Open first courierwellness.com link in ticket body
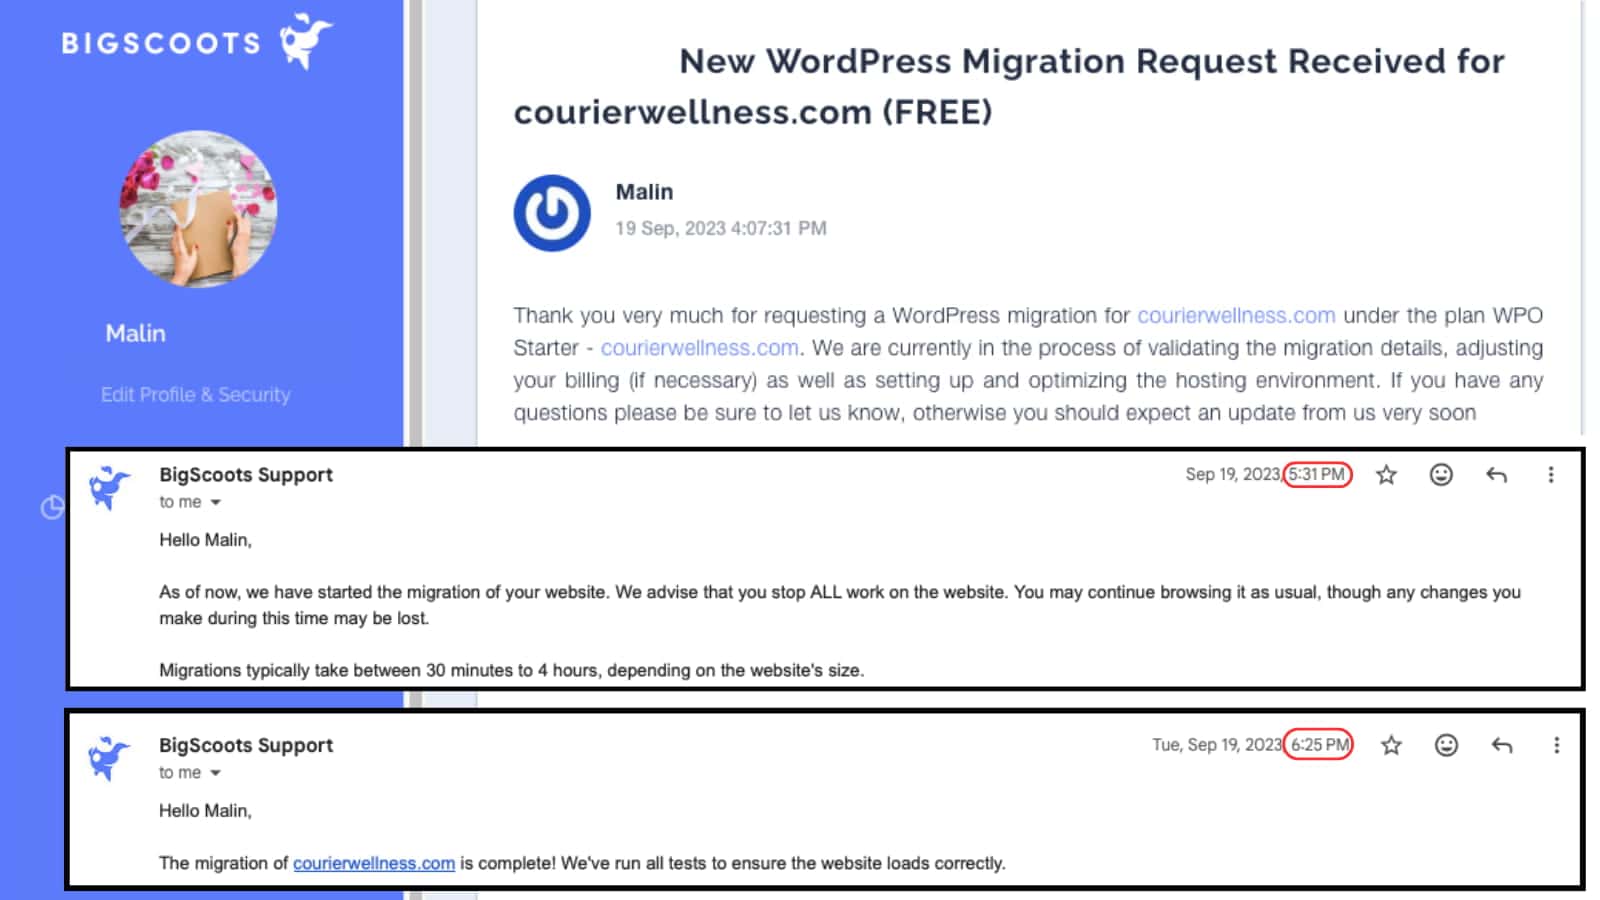This screenshot has height=900, width=1600. point(1236,316)
